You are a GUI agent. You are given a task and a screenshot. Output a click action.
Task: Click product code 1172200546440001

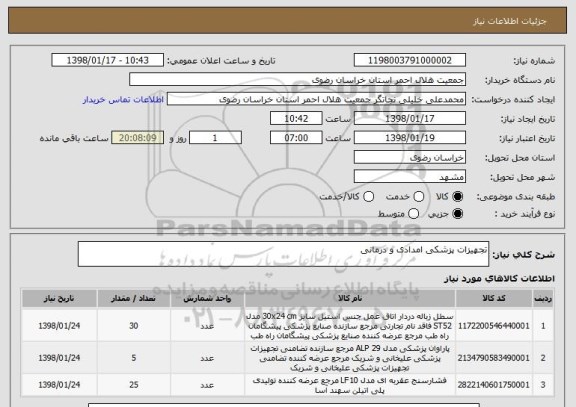(494, 326)
